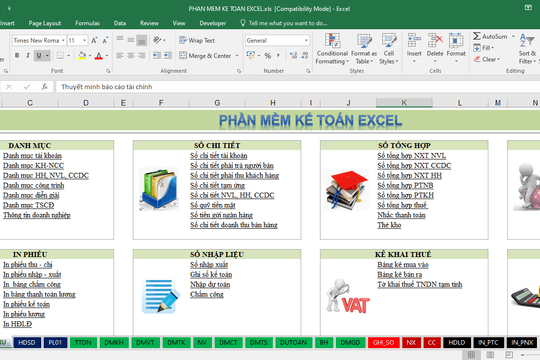Open the Developer tab
The image size is (540, 360).
coord(213,23)
